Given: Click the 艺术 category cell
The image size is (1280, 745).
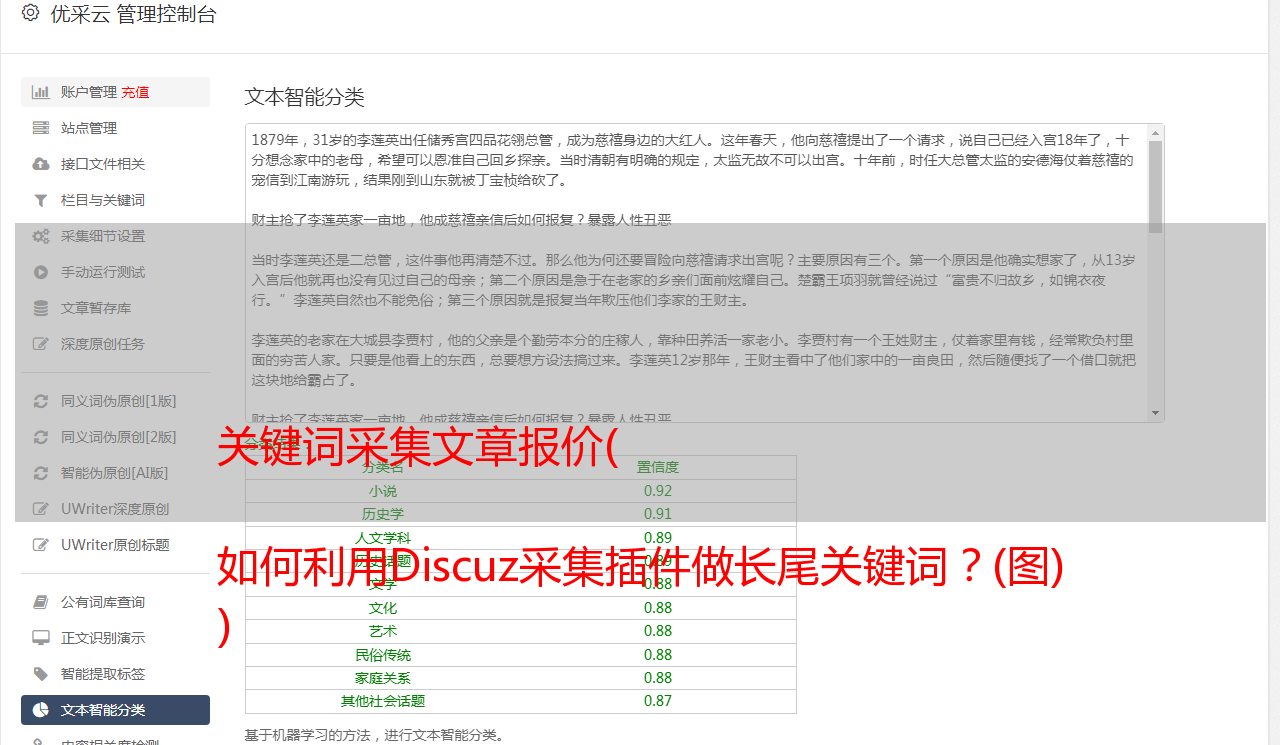Looking at the screenshot, I should pos(382,631).
